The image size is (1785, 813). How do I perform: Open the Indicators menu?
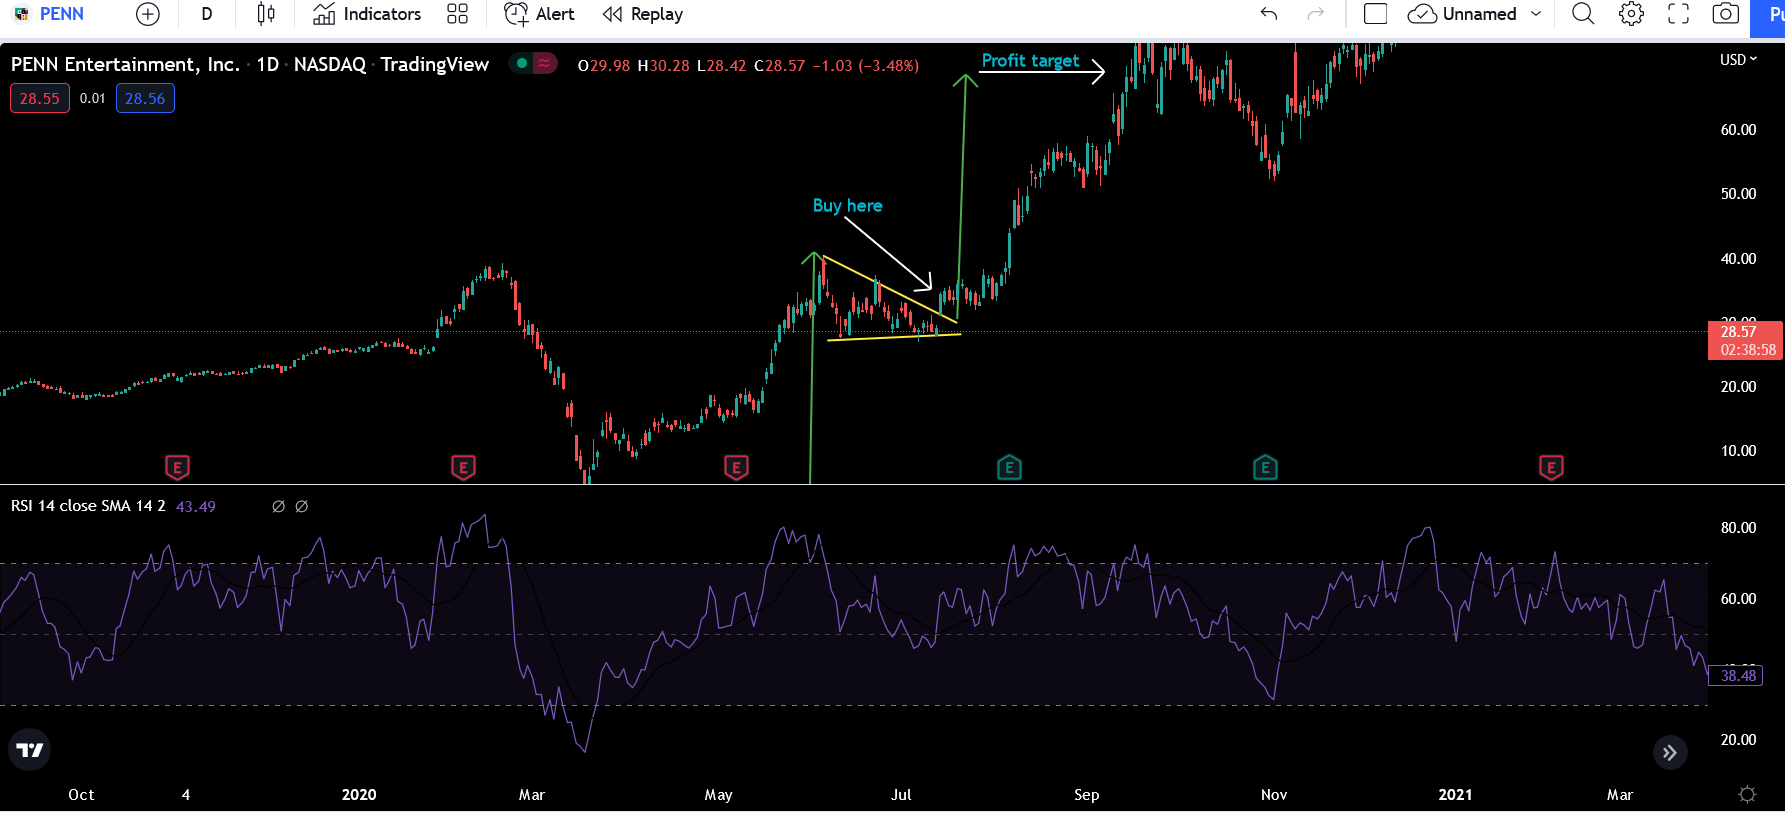point(367,14)
